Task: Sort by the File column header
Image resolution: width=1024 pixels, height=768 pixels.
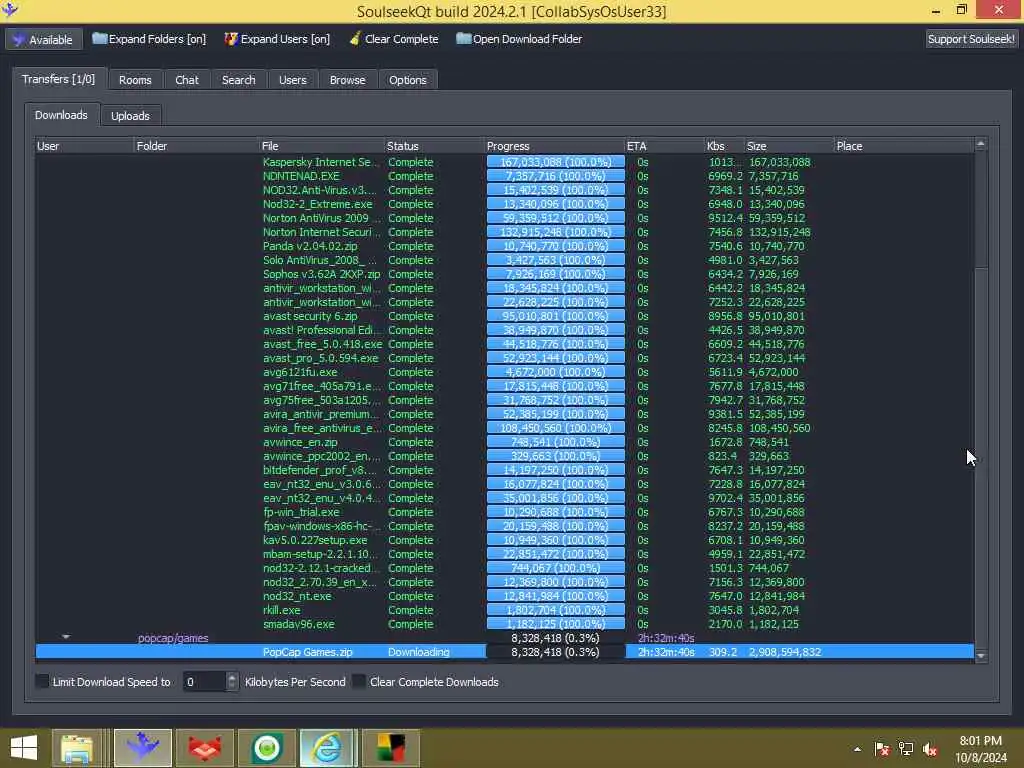Action: (x=321, y=146)
